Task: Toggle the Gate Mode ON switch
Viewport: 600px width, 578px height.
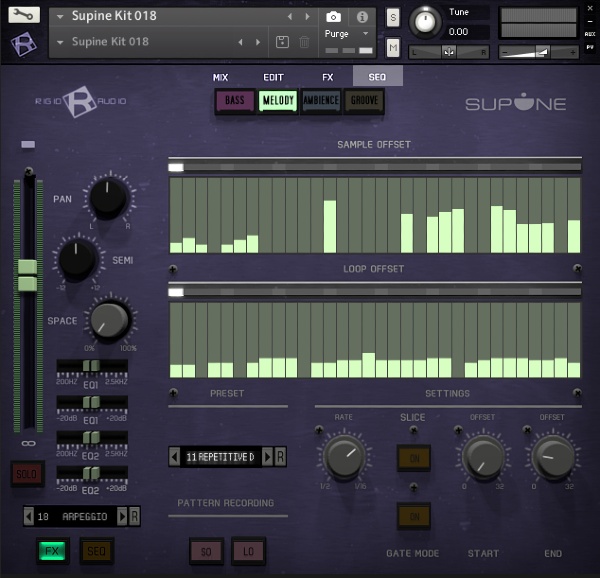Action: 413,515
